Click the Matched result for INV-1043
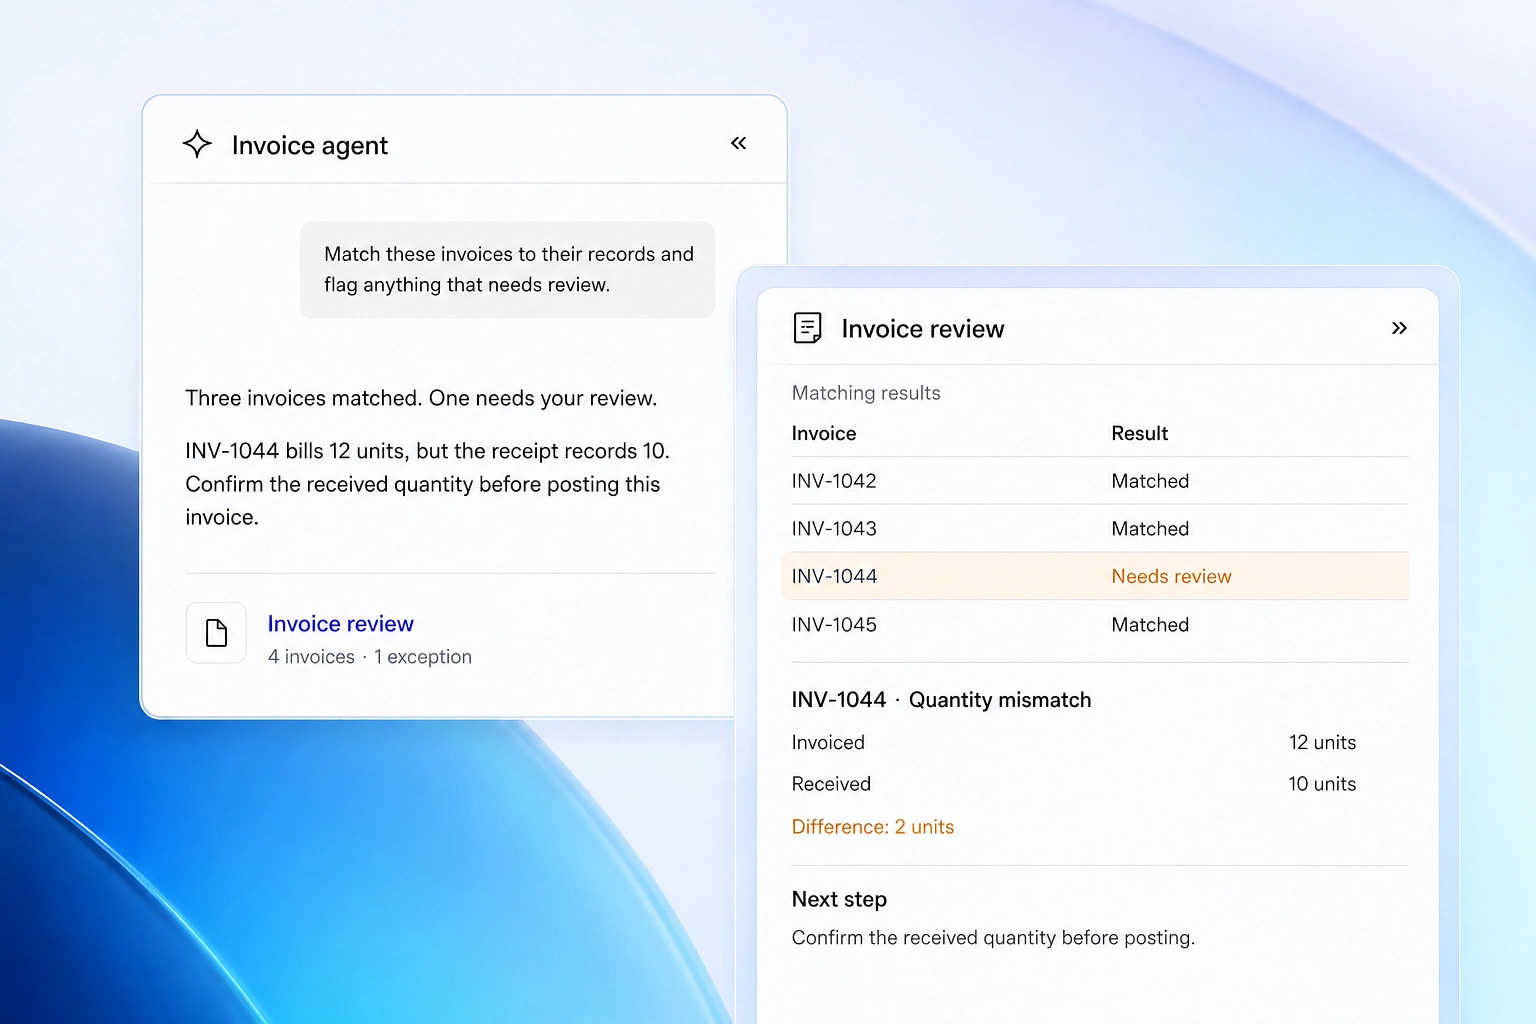1536x1024 pixels. coord(1150,529)
